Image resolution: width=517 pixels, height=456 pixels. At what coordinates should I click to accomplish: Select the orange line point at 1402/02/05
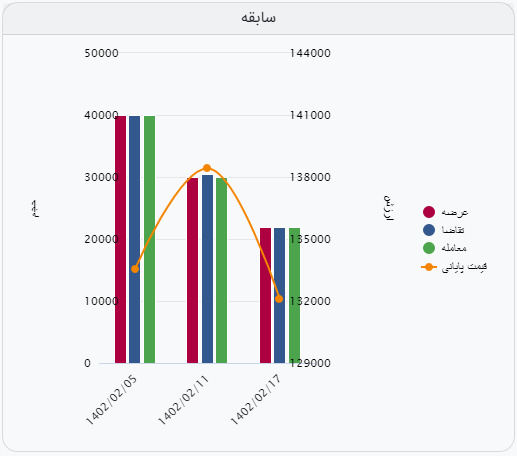point(135,269)
